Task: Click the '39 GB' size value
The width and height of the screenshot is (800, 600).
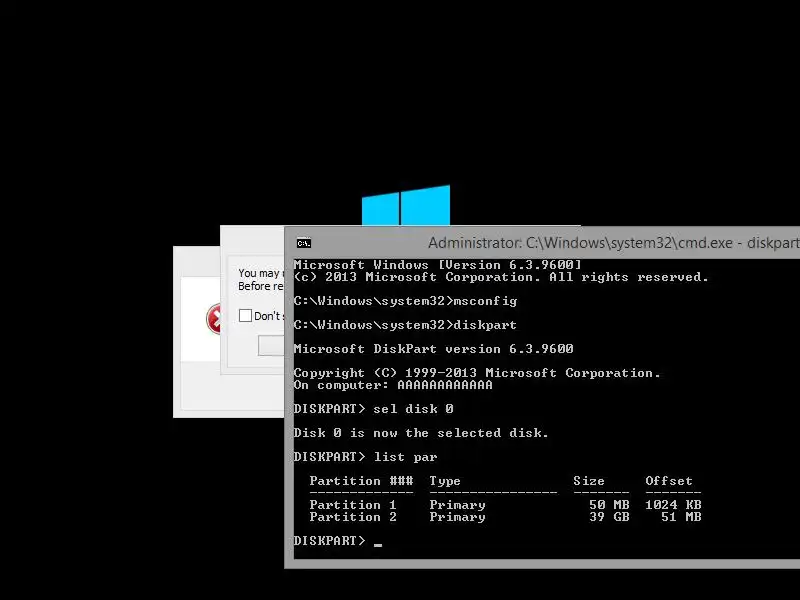Action: click(x=609, y=517)
